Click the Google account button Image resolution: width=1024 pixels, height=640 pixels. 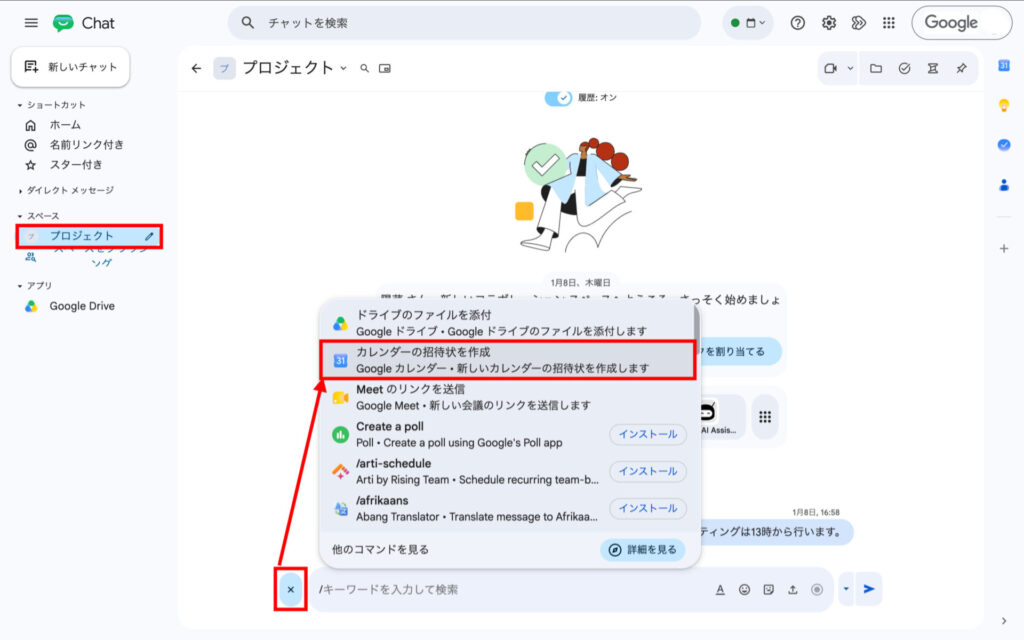961,23
